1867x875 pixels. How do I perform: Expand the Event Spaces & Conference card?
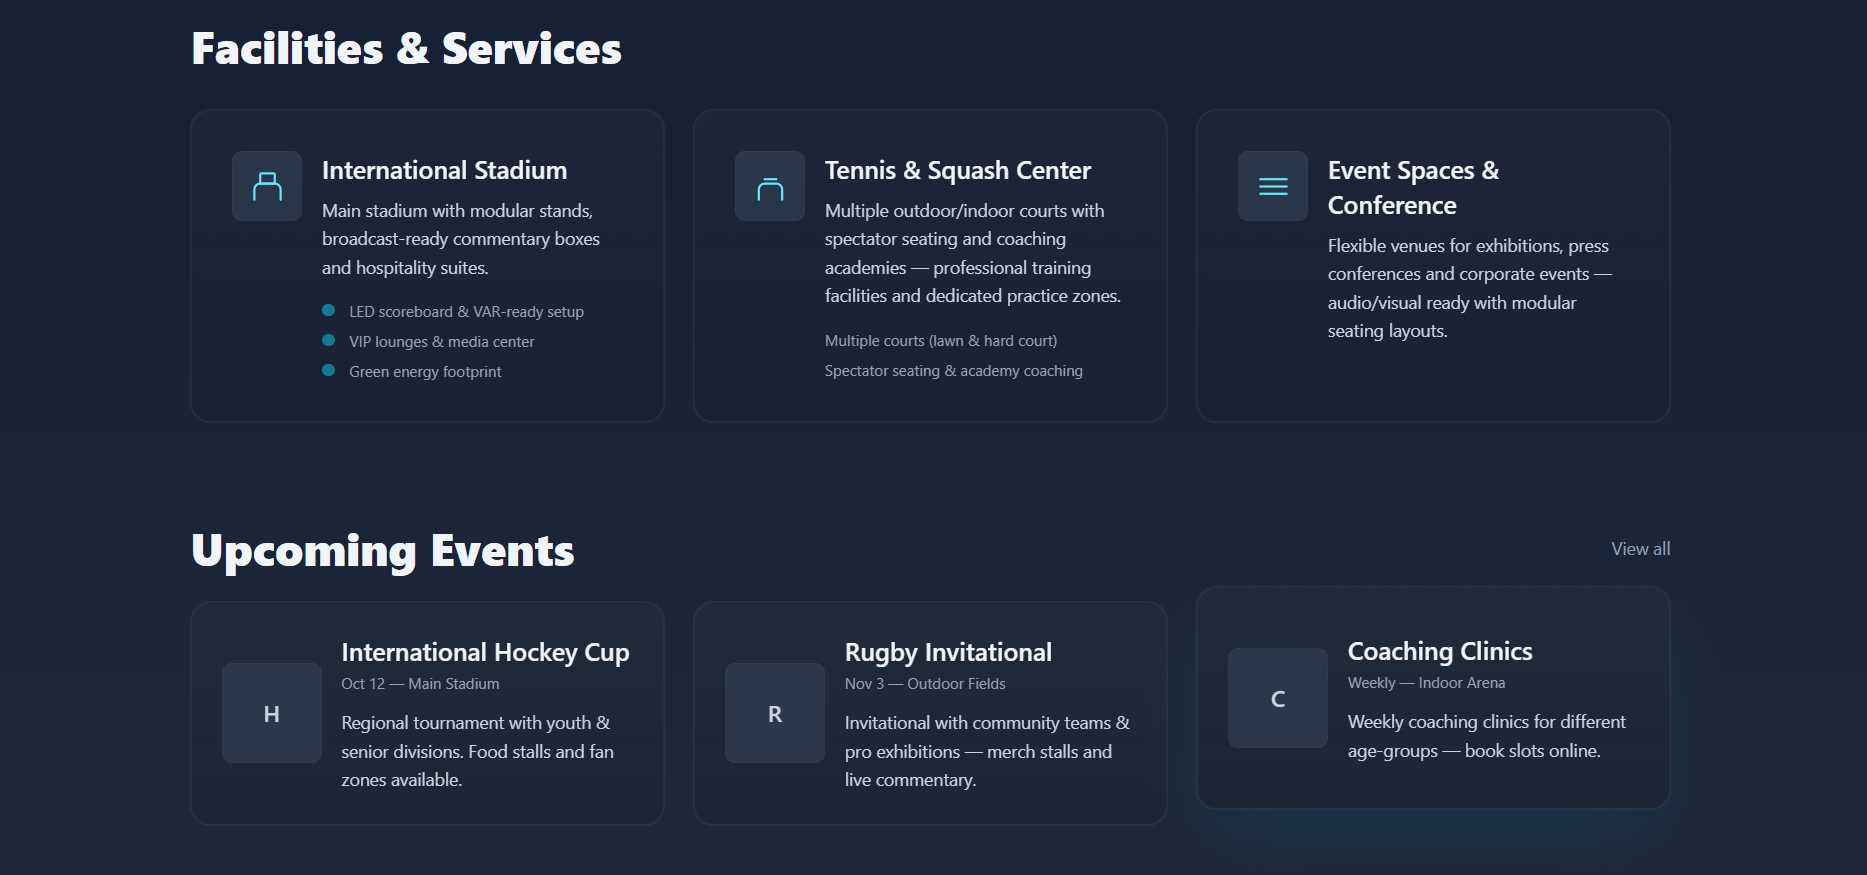pos(1432,265)
